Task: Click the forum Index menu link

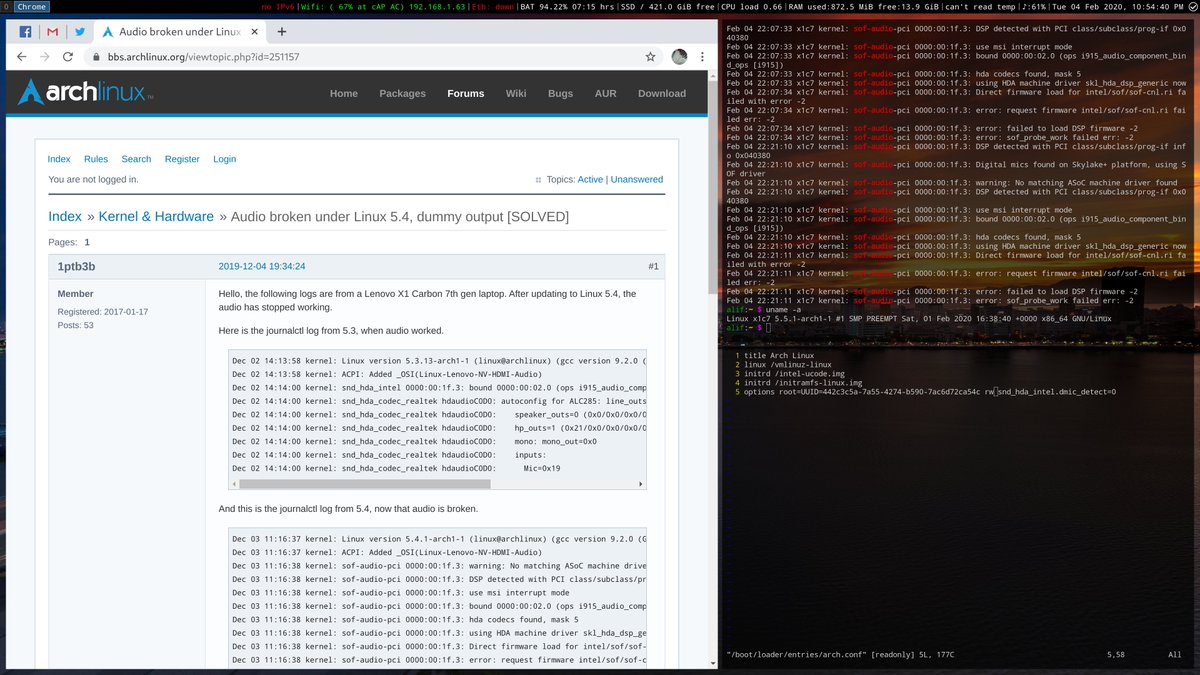Action: [x=59, y=159]
